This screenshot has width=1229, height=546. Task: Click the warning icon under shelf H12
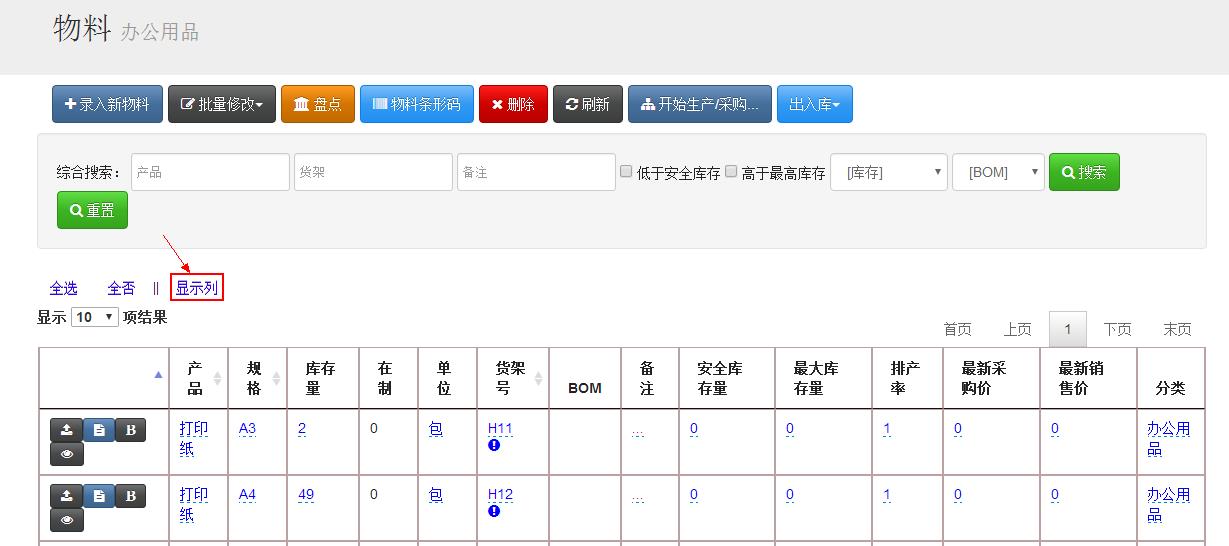[494, 511]
